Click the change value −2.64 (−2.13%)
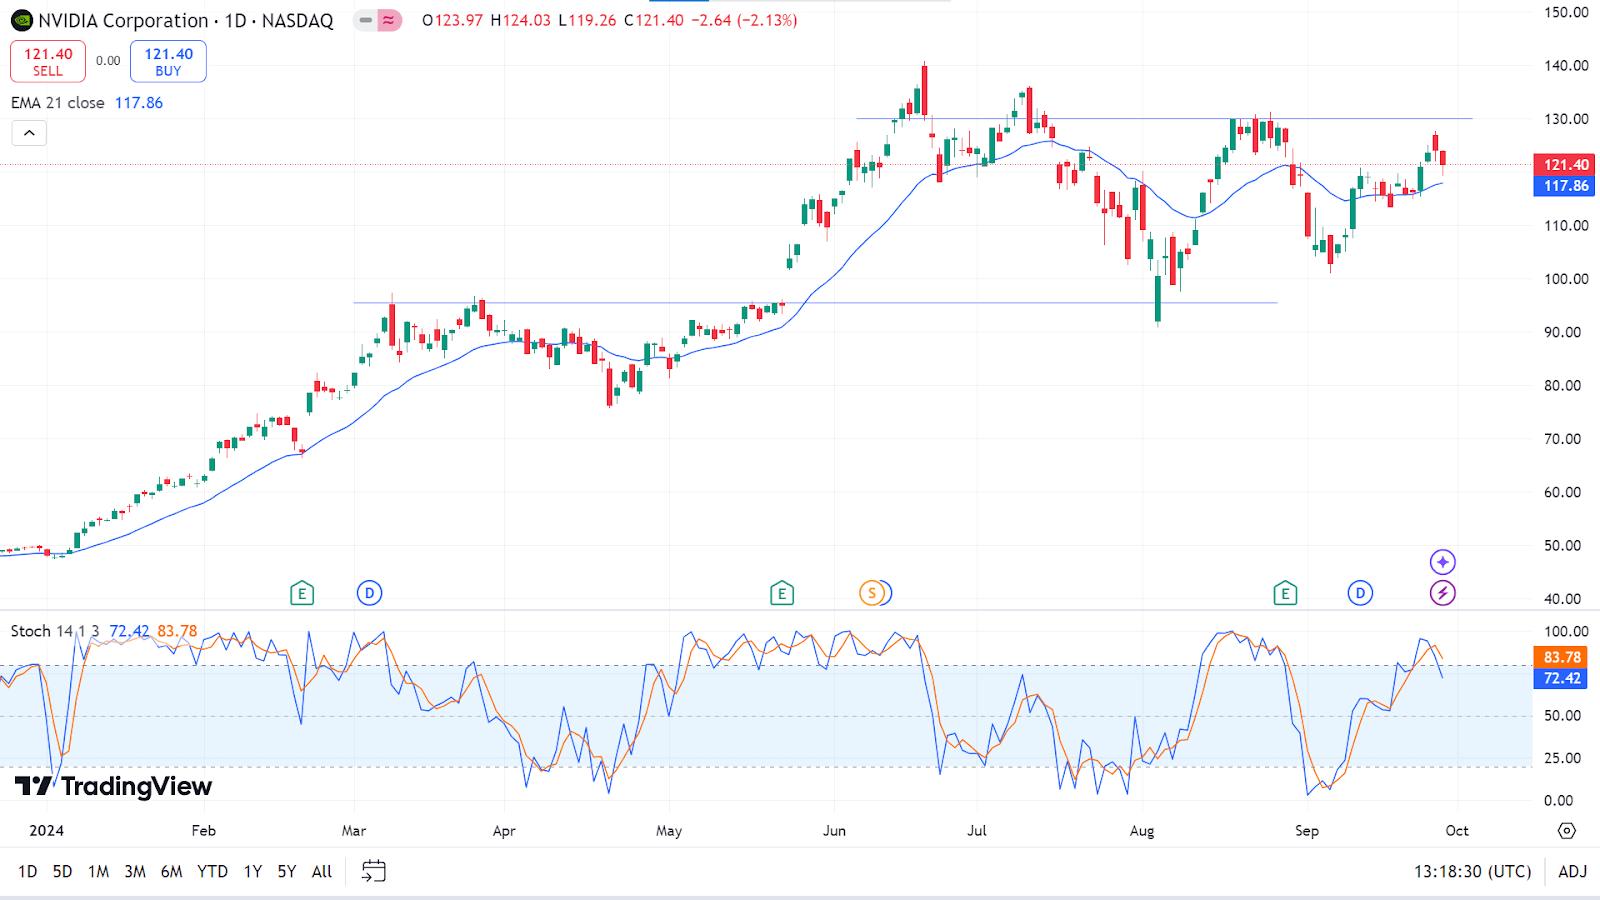 (744, 20)
